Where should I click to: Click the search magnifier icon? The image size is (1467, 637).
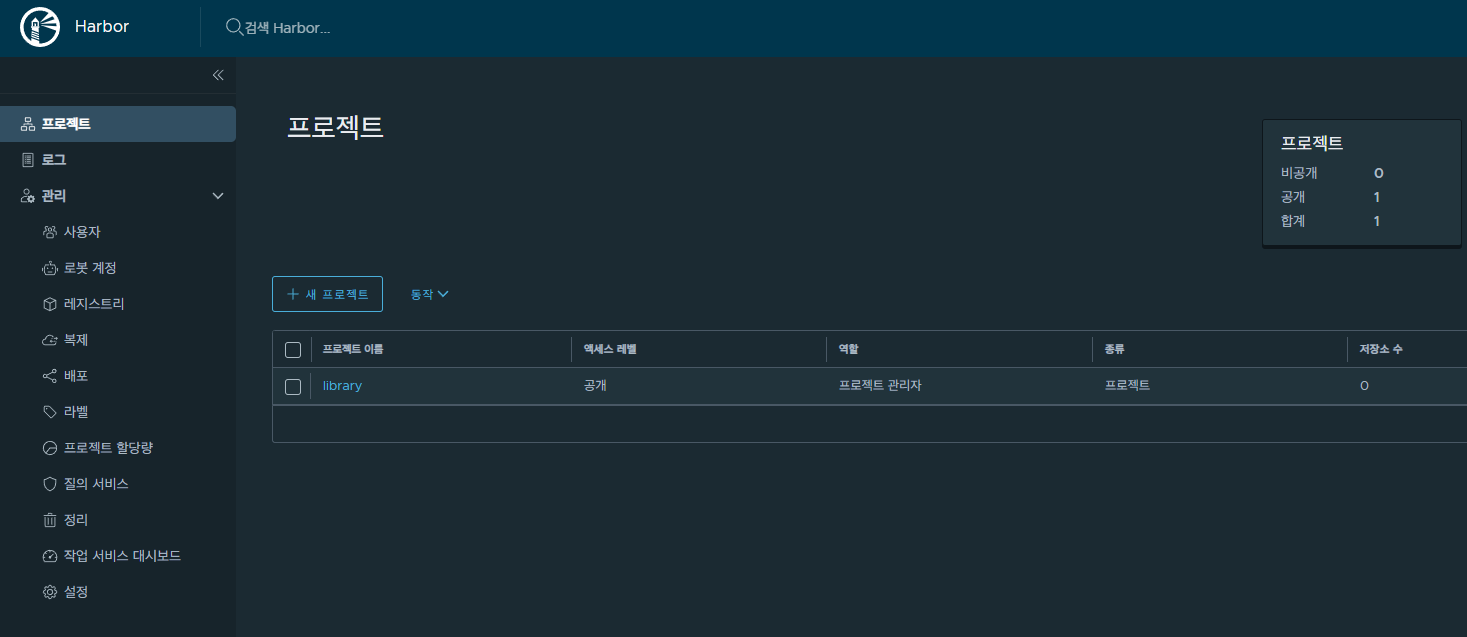click(x=234, y=27)
